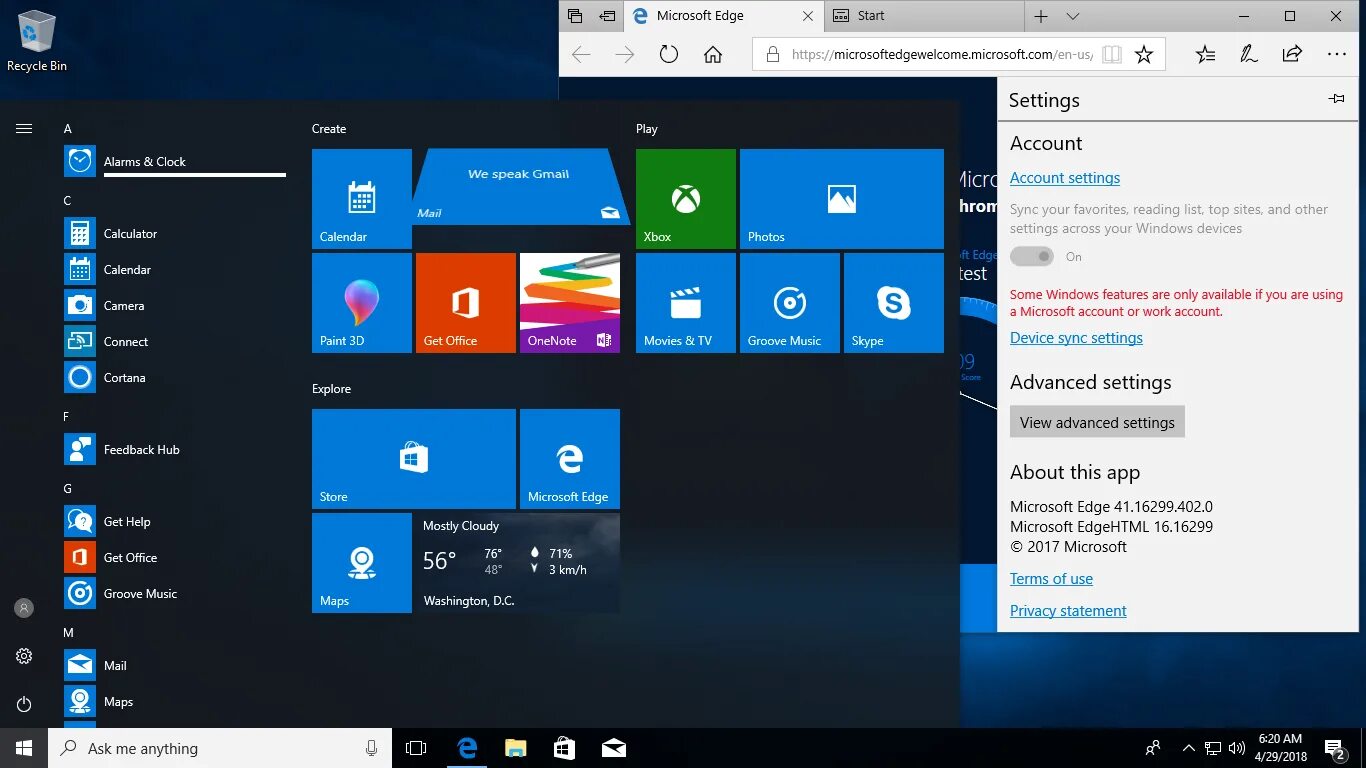Share this page from Edge toolbar
Screen dimensions: 1366x768
pyautogui.click(x=1292, y=55)
